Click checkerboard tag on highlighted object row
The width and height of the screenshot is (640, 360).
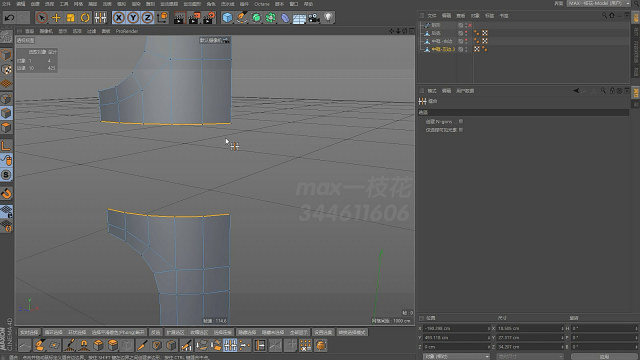(477, 49)
